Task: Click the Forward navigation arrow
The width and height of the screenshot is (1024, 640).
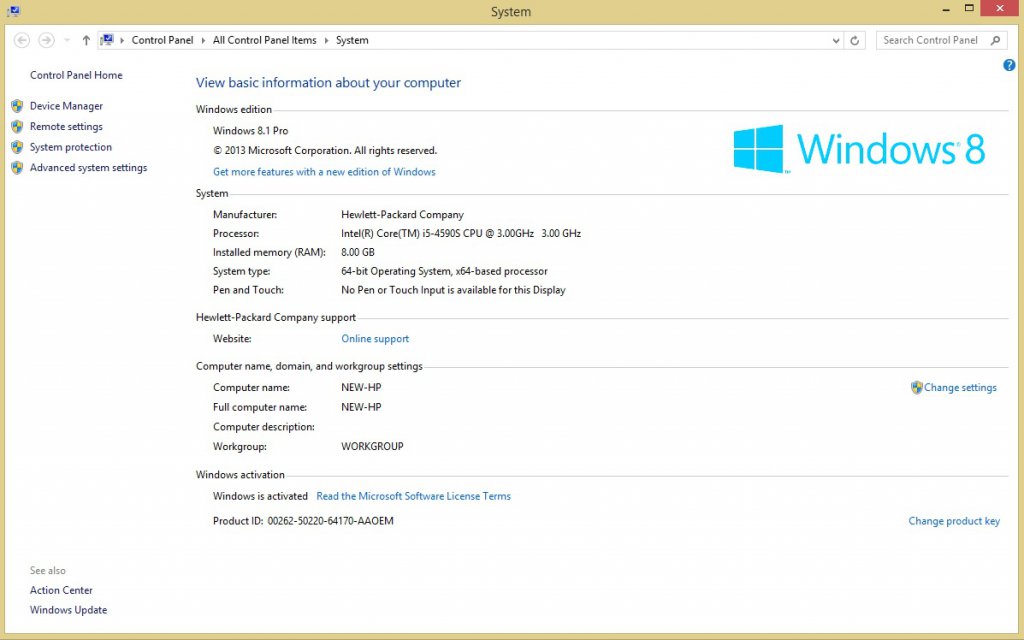Action: coord(46,40)
